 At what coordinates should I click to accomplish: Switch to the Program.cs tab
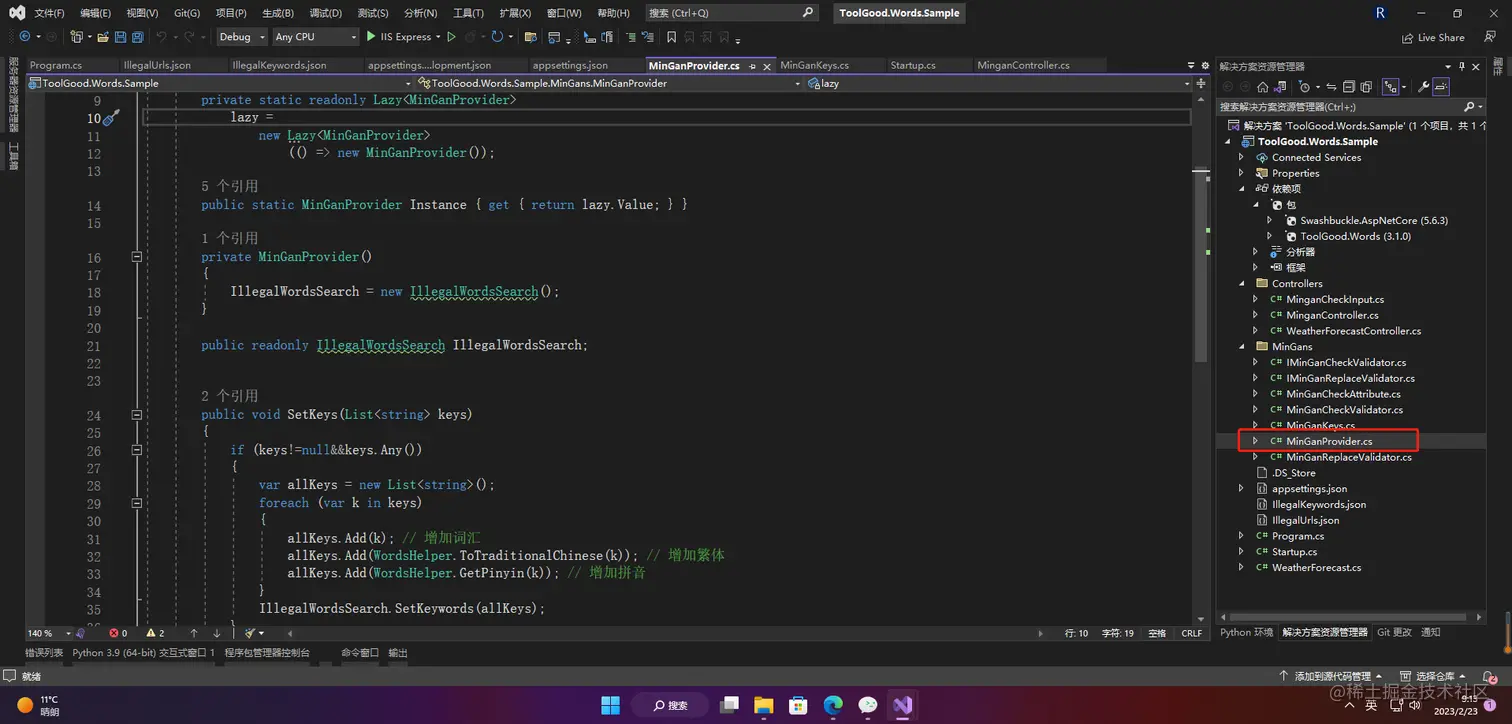pos(56,66)
